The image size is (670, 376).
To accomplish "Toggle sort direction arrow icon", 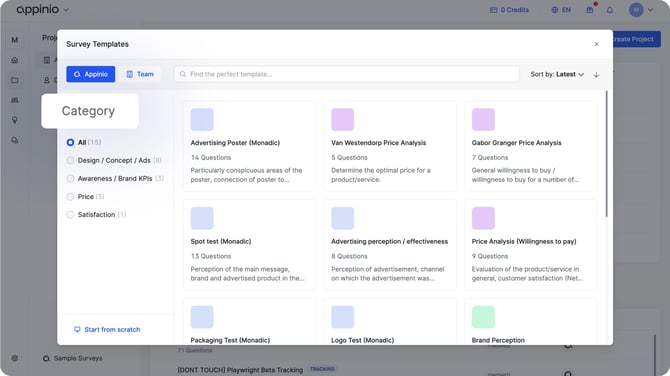I will (x=596, y=75).
